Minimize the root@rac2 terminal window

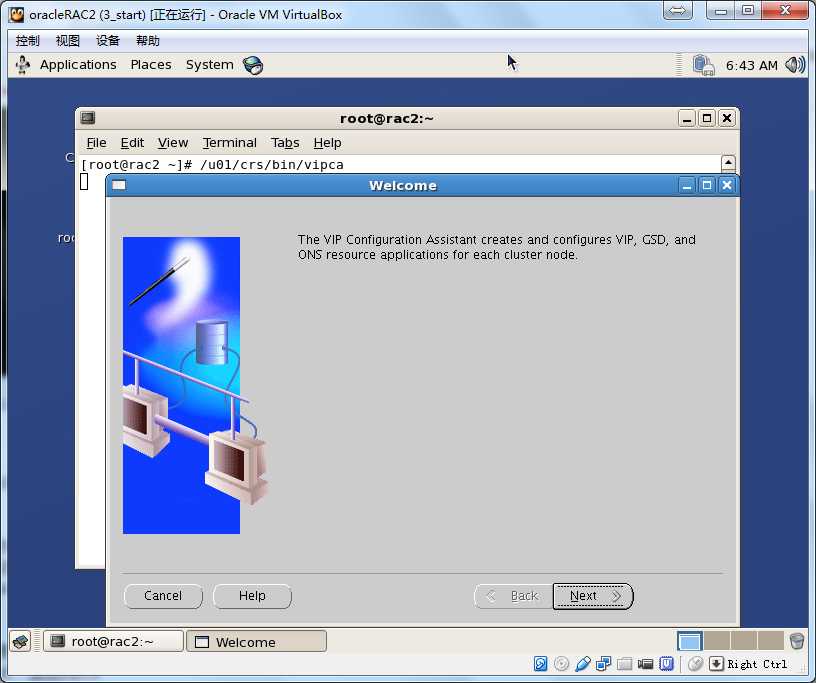pyautogui.click(x=687, y=119)
